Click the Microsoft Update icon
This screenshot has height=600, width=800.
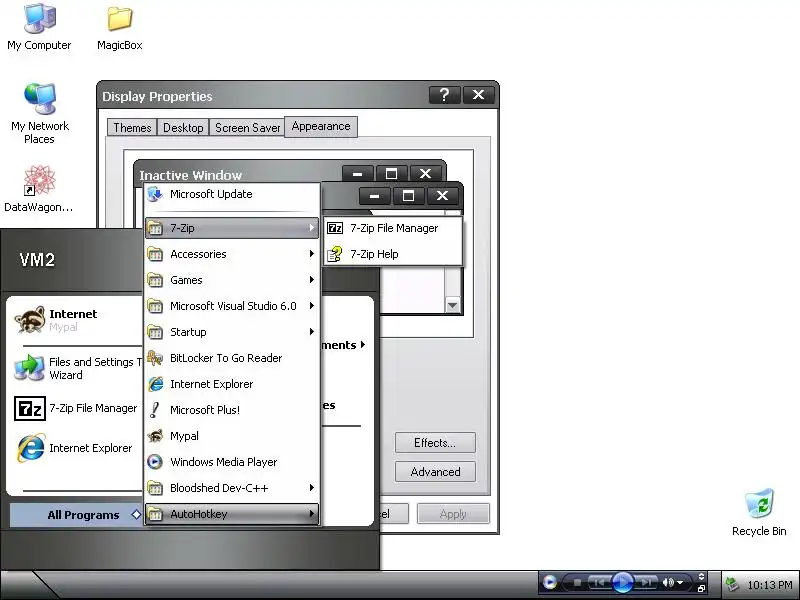click(x=155, y=194)
